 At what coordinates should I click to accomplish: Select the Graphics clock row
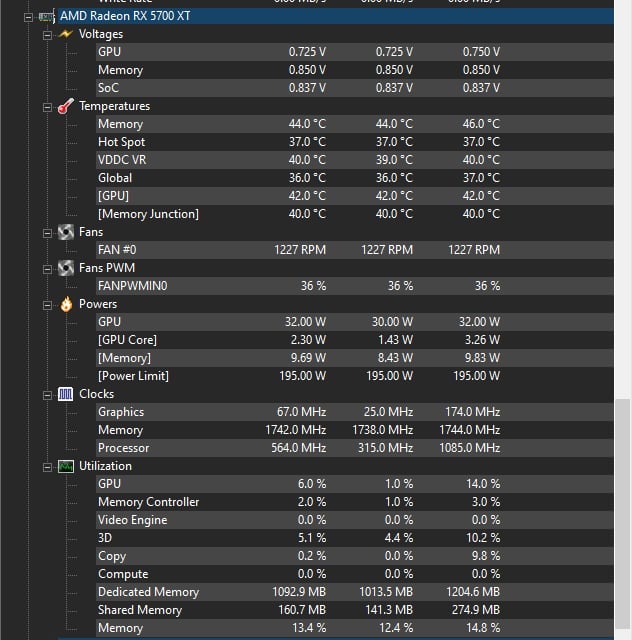point(354,412)
